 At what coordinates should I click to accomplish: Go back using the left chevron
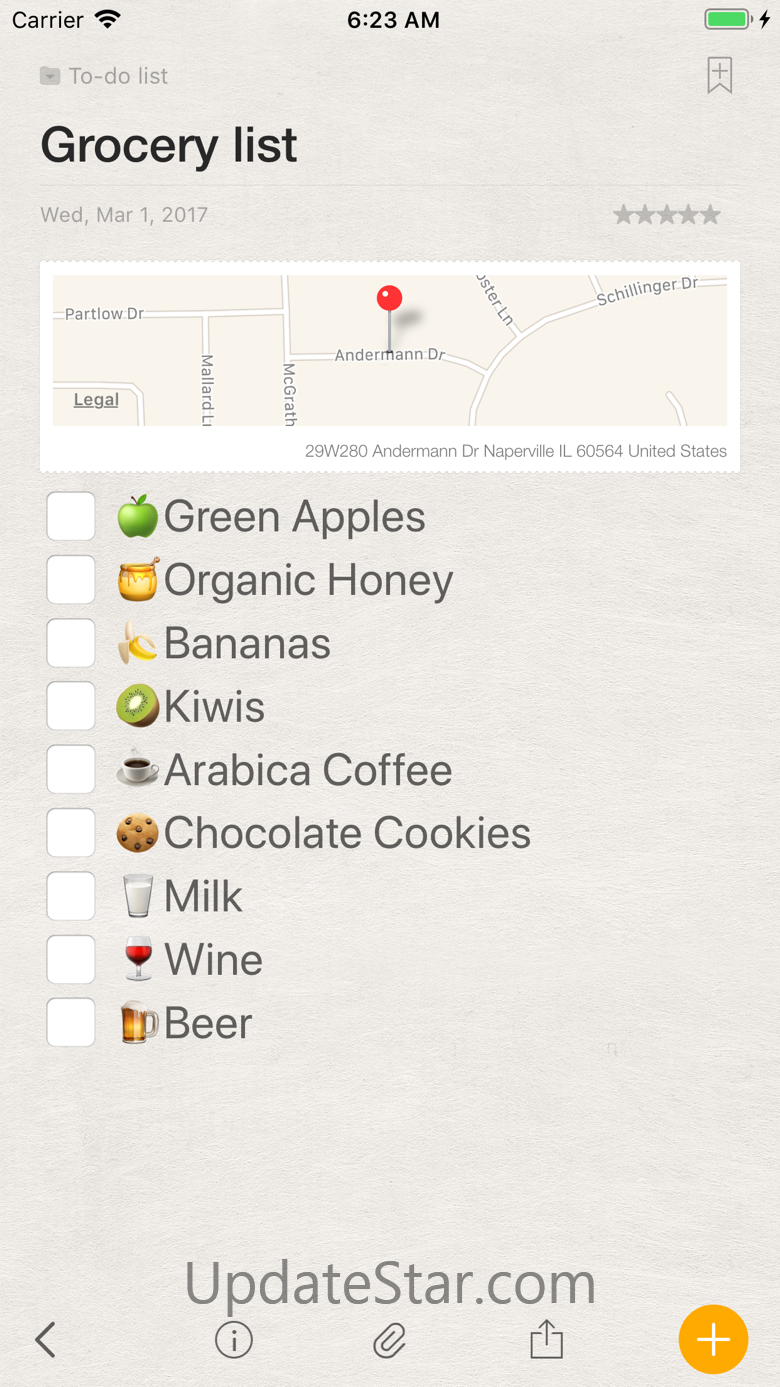(46, 1340)
